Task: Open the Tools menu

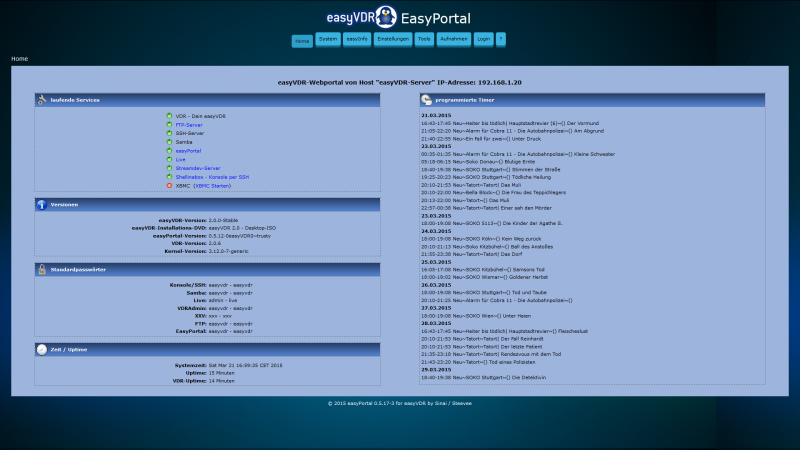Action: pyautogui.click(x=424, y=40)
